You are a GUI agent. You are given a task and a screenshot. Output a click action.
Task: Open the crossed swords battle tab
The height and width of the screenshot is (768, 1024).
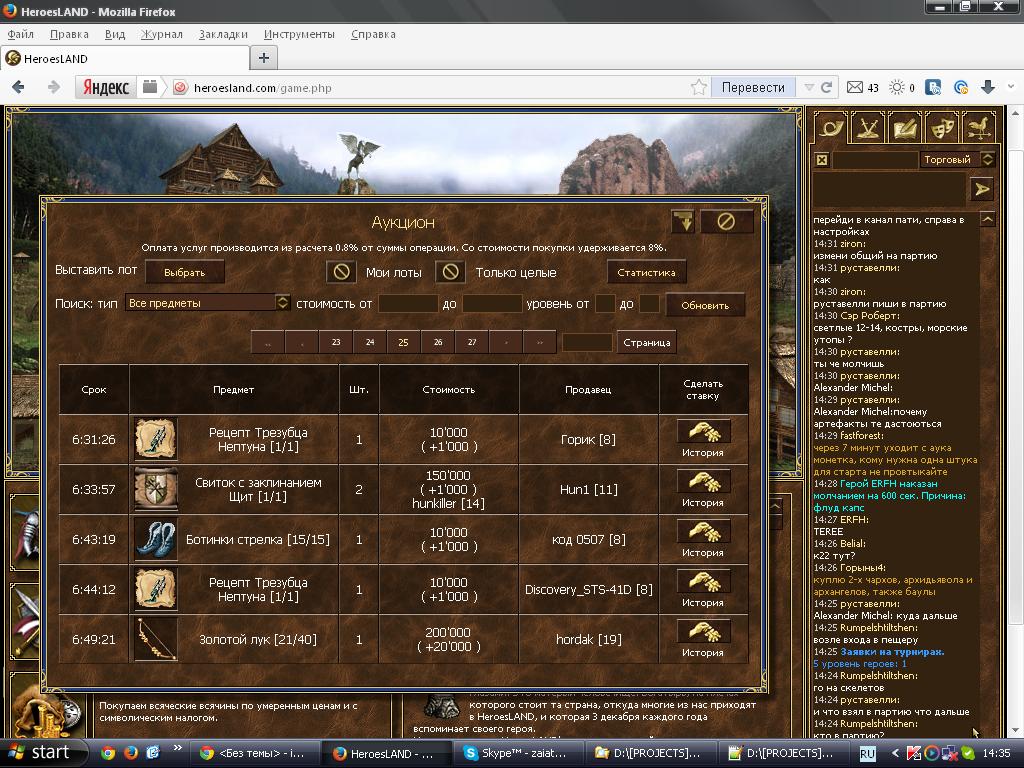tap(866, 128)
